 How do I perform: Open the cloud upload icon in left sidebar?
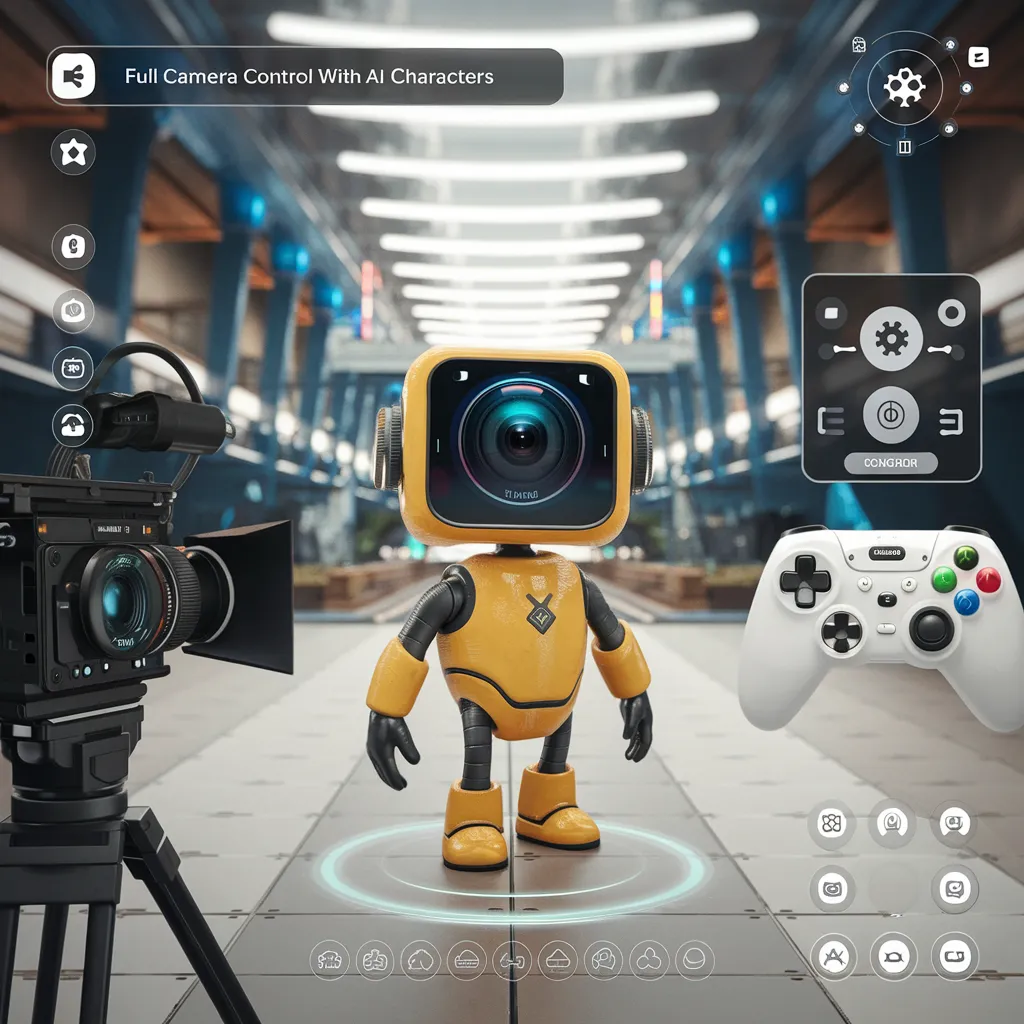click(x=73, y=424)
